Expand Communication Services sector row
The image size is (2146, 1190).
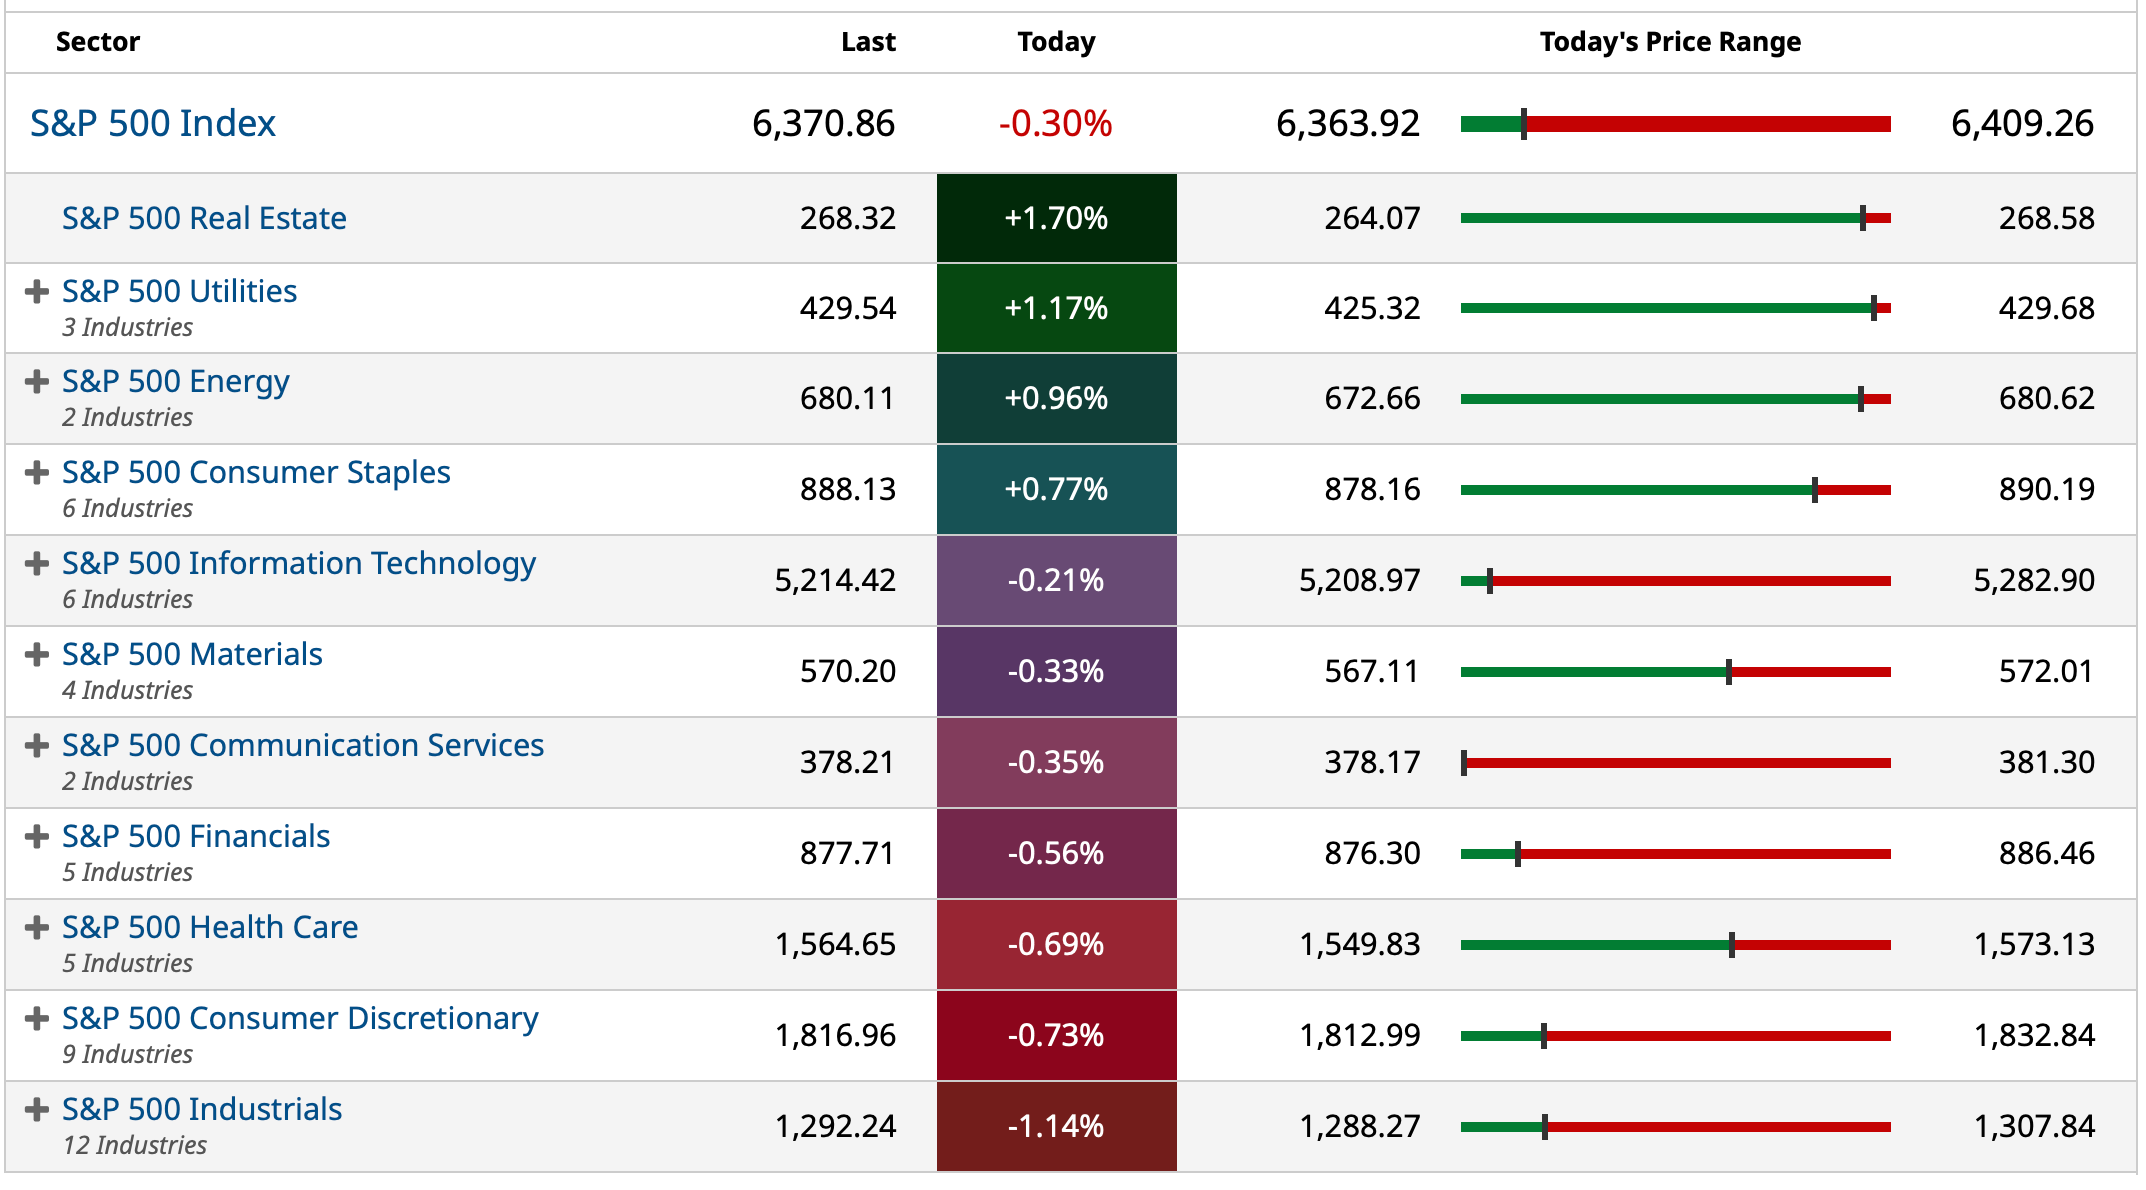(37, 746)
